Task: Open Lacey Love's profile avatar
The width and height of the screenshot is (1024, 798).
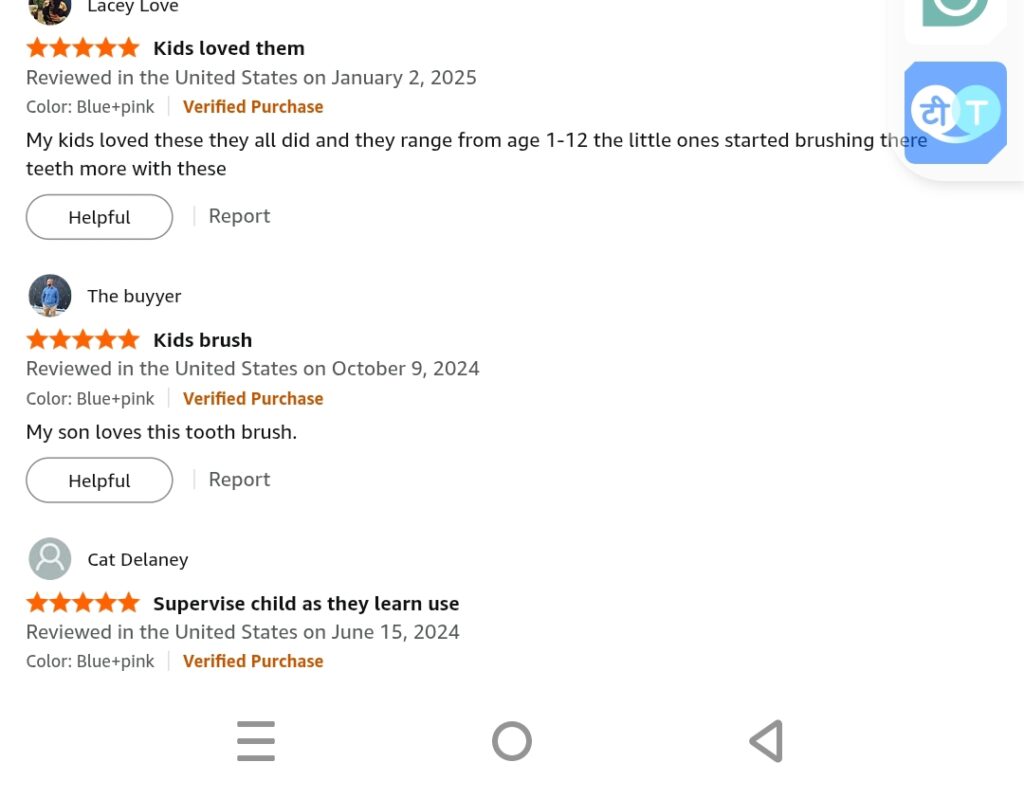Action: coord(50,11)
